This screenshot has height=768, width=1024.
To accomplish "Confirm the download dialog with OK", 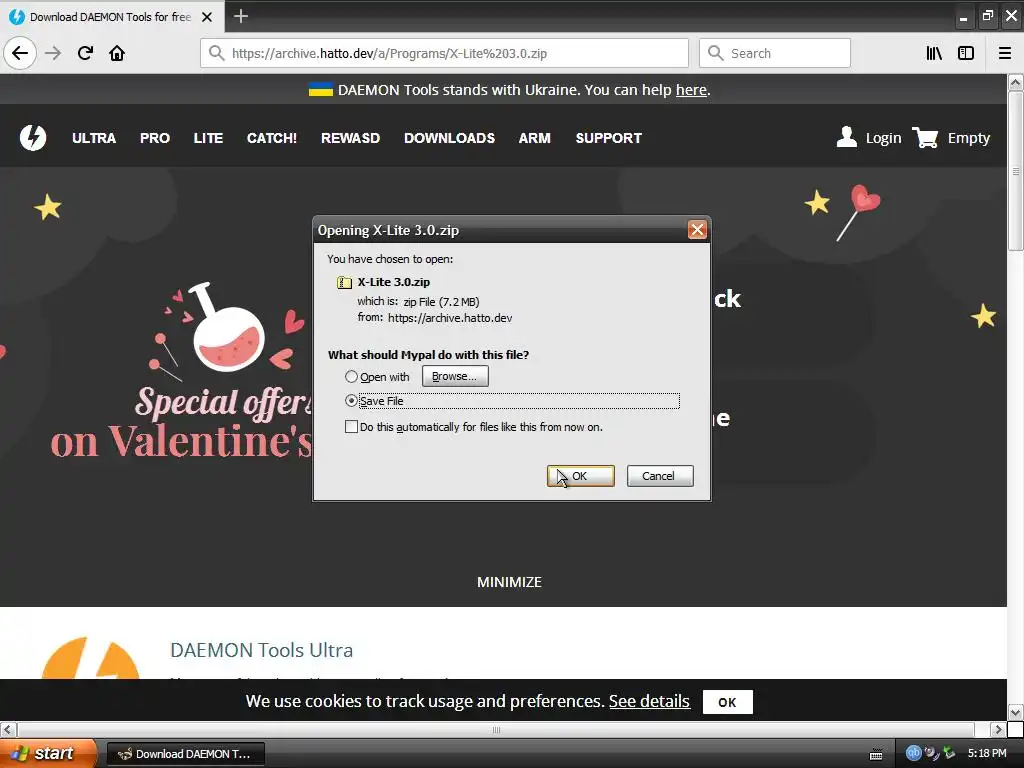I will [581, 476].
